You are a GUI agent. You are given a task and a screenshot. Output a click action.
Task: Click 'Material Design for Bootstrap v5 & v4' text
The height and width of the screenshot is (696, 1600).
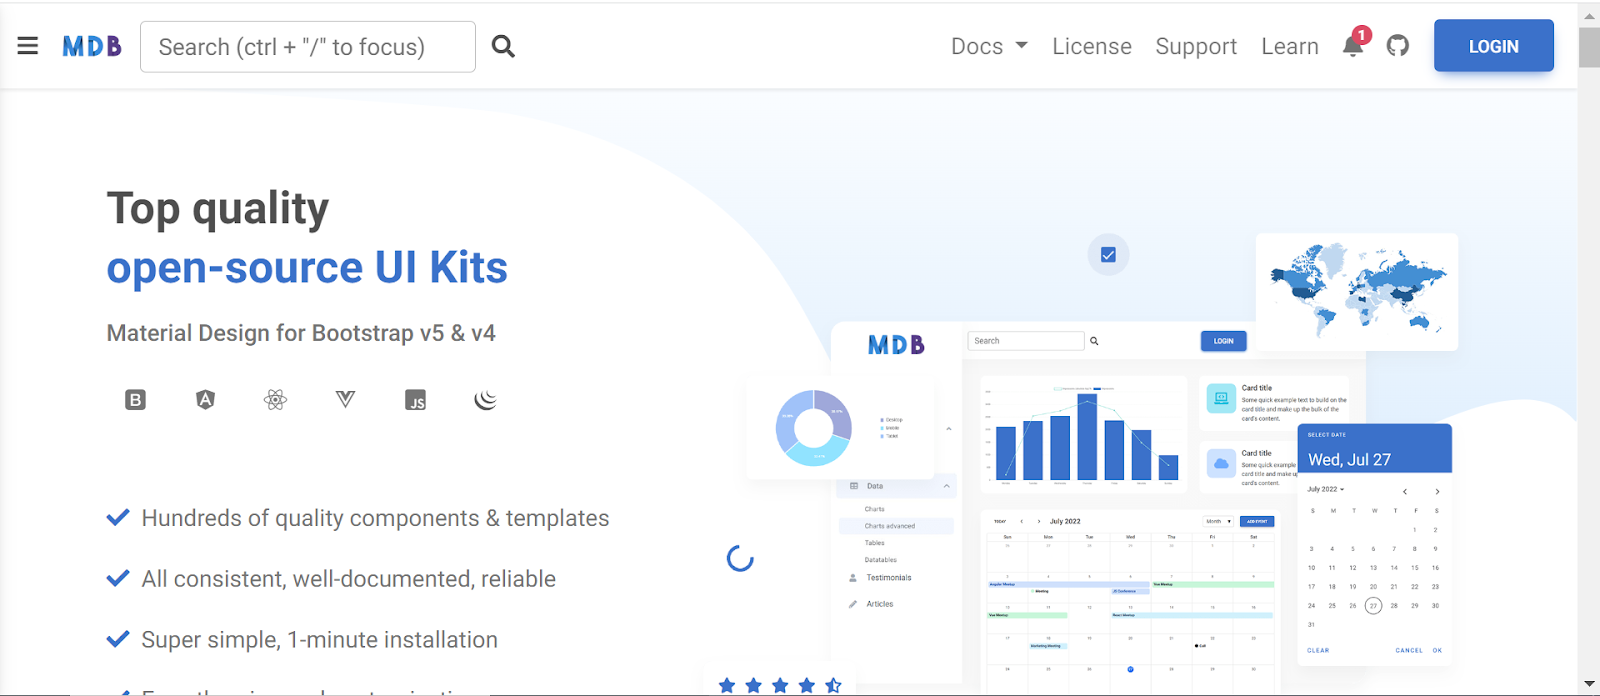click(x=301, y=333)
